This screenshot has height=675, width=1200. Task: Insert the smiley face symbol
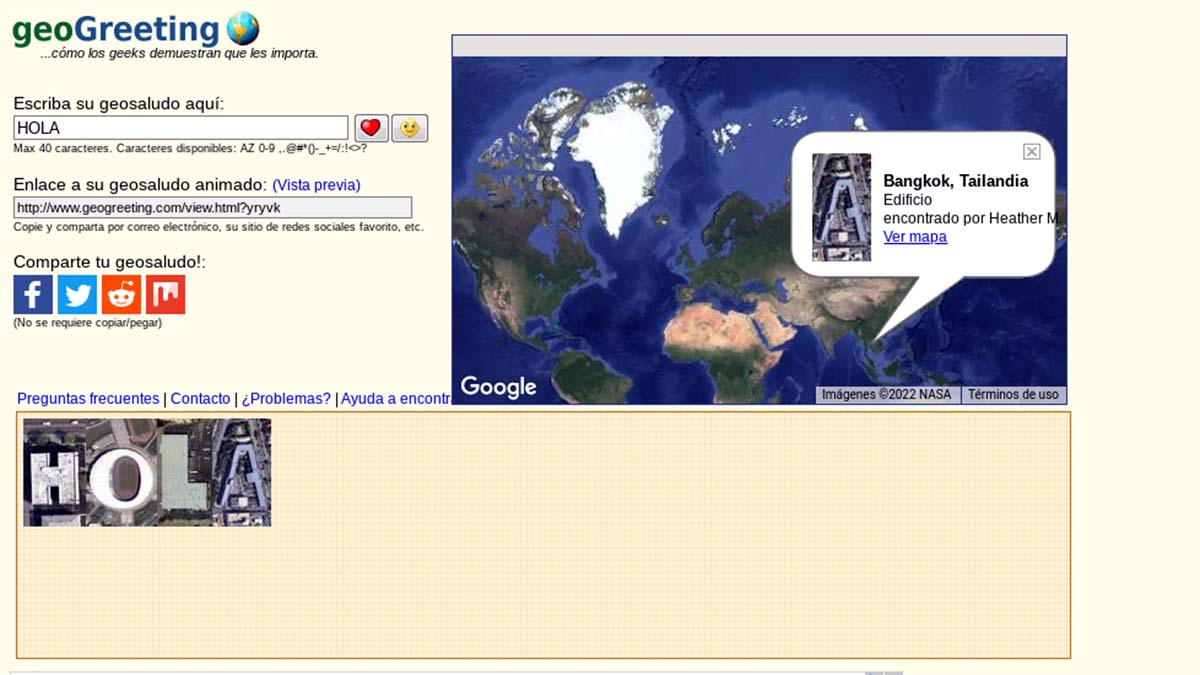tap(409, 128)
